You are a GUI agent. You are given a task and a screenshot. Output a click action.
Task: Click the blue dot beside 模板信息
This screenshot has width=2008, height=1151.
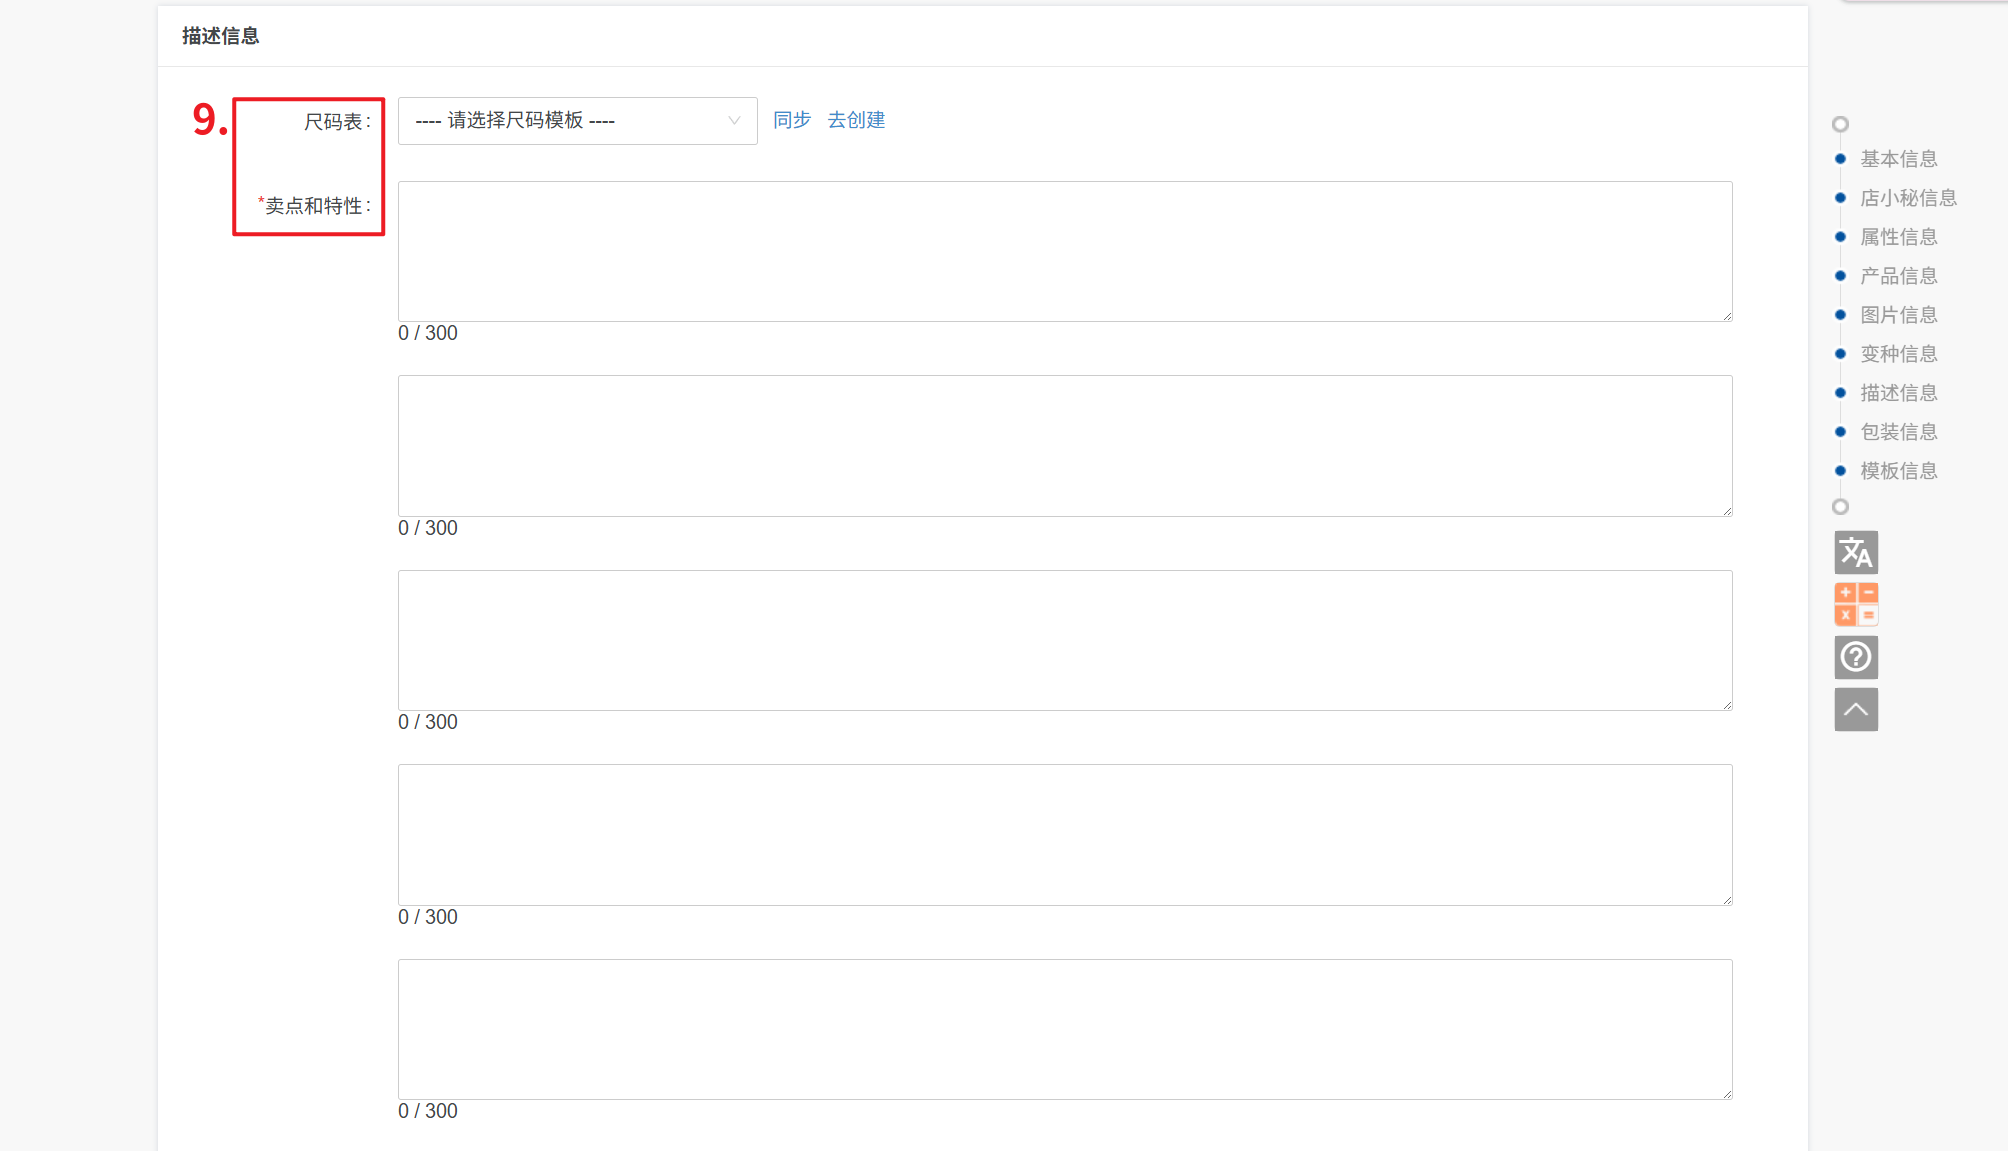click(1840, 471)
